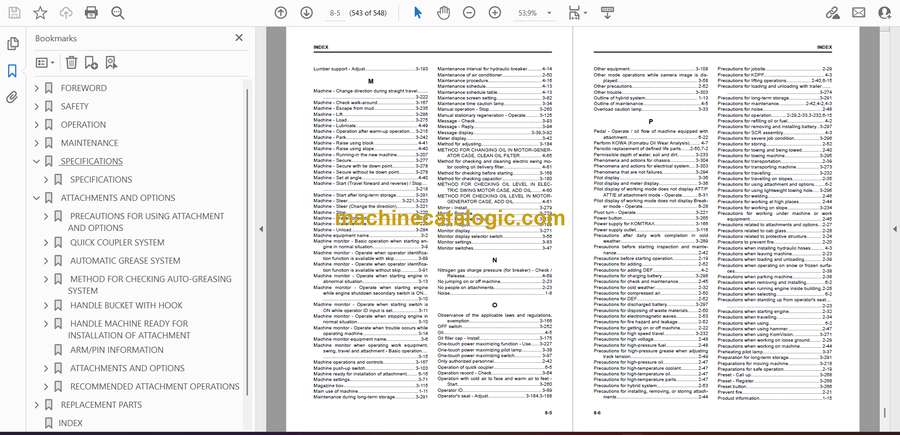Expand HANDLE BUCKET WITH HOOK bookmark
900x435 pixels.
[x=46, y=305]
